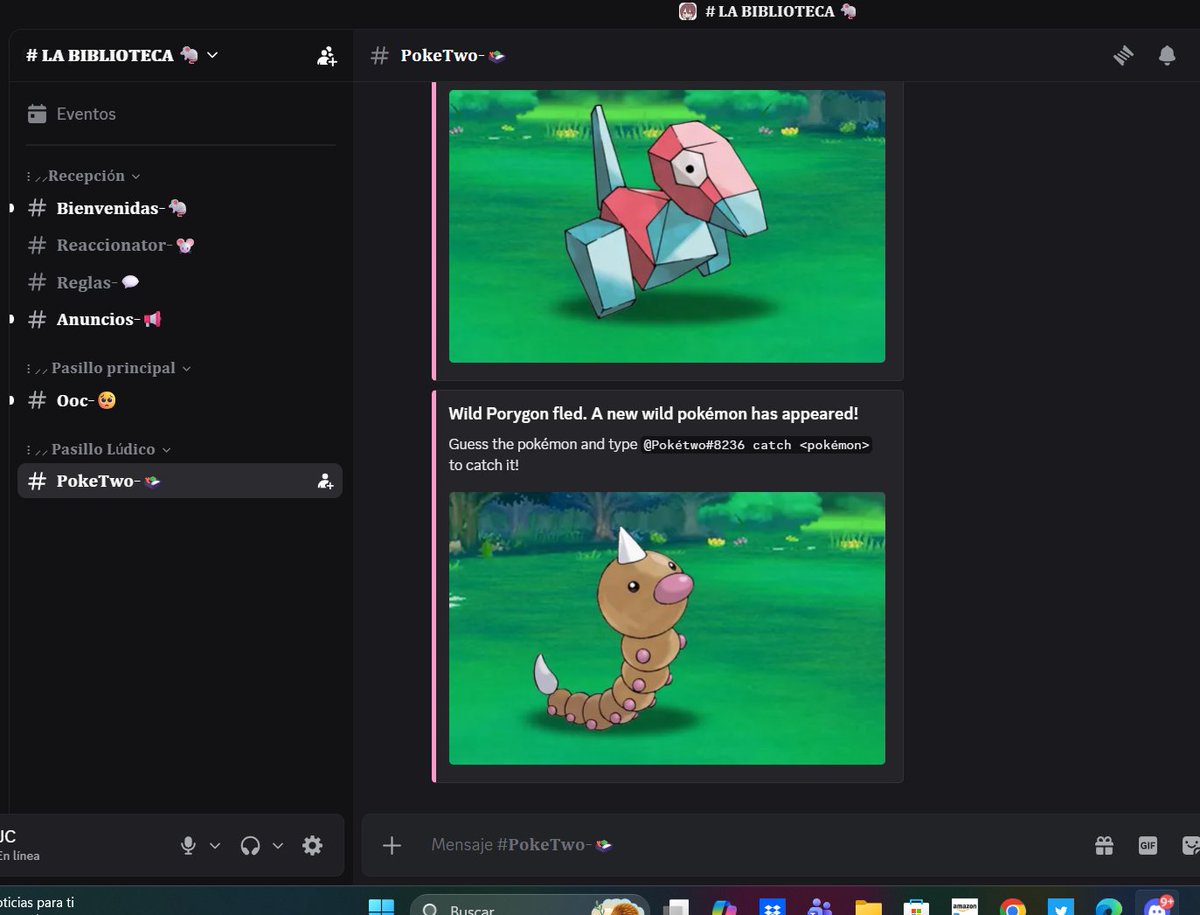Open the sticker picker icon
1200x915 pixels.
(1190, 845)
